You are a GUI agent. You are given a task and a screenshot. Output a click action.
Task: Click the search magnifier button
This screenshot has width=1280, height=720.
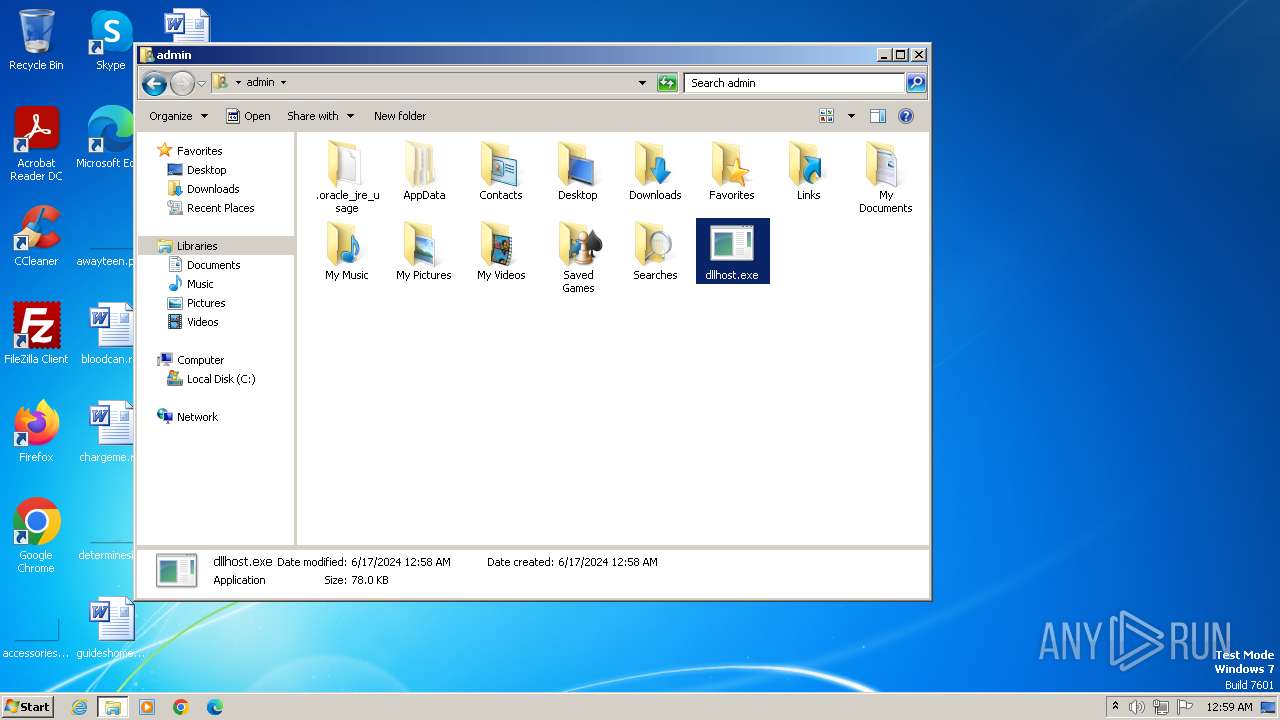[915, 83]
